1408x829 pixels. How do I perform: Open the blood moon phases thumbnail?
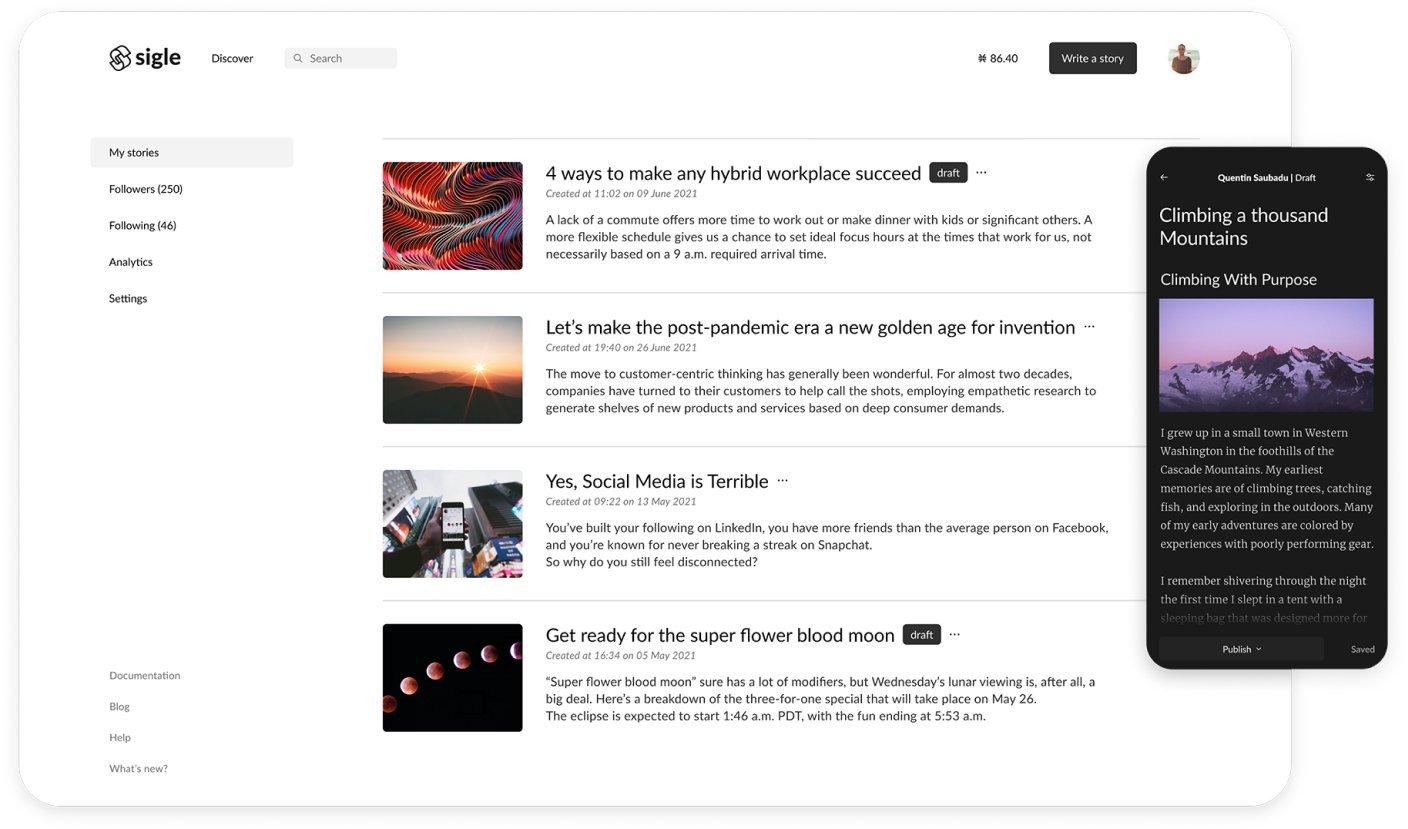(453, 678)
